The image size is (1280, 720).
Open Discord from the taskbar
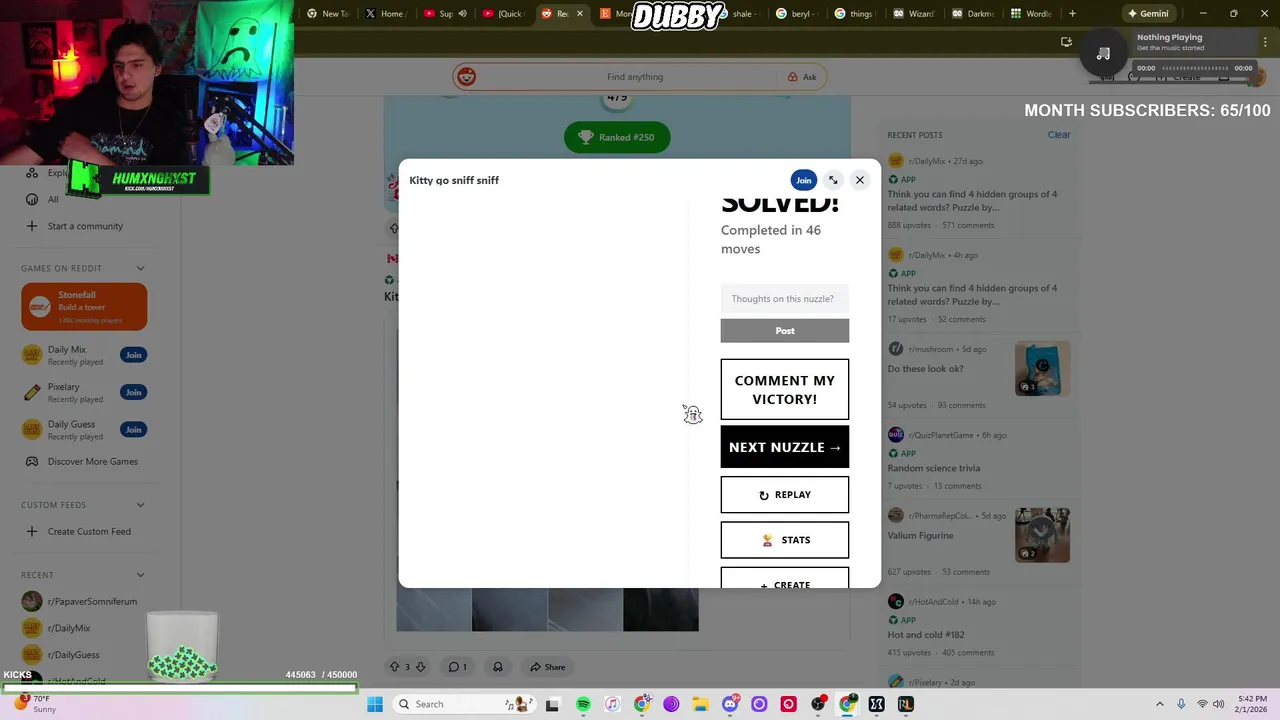[730, 704]
